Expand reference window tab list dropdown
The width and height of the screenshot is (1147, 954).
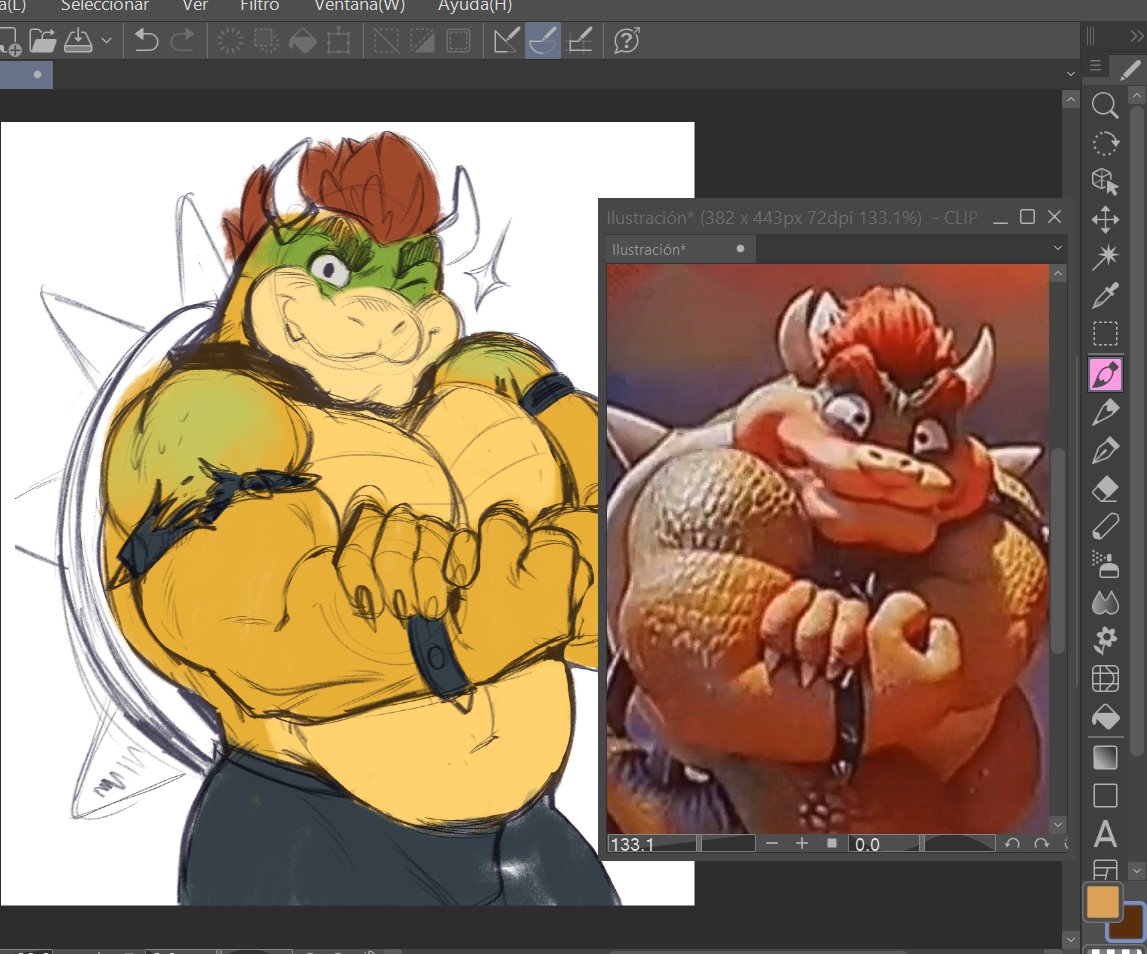coord(1058,249)
